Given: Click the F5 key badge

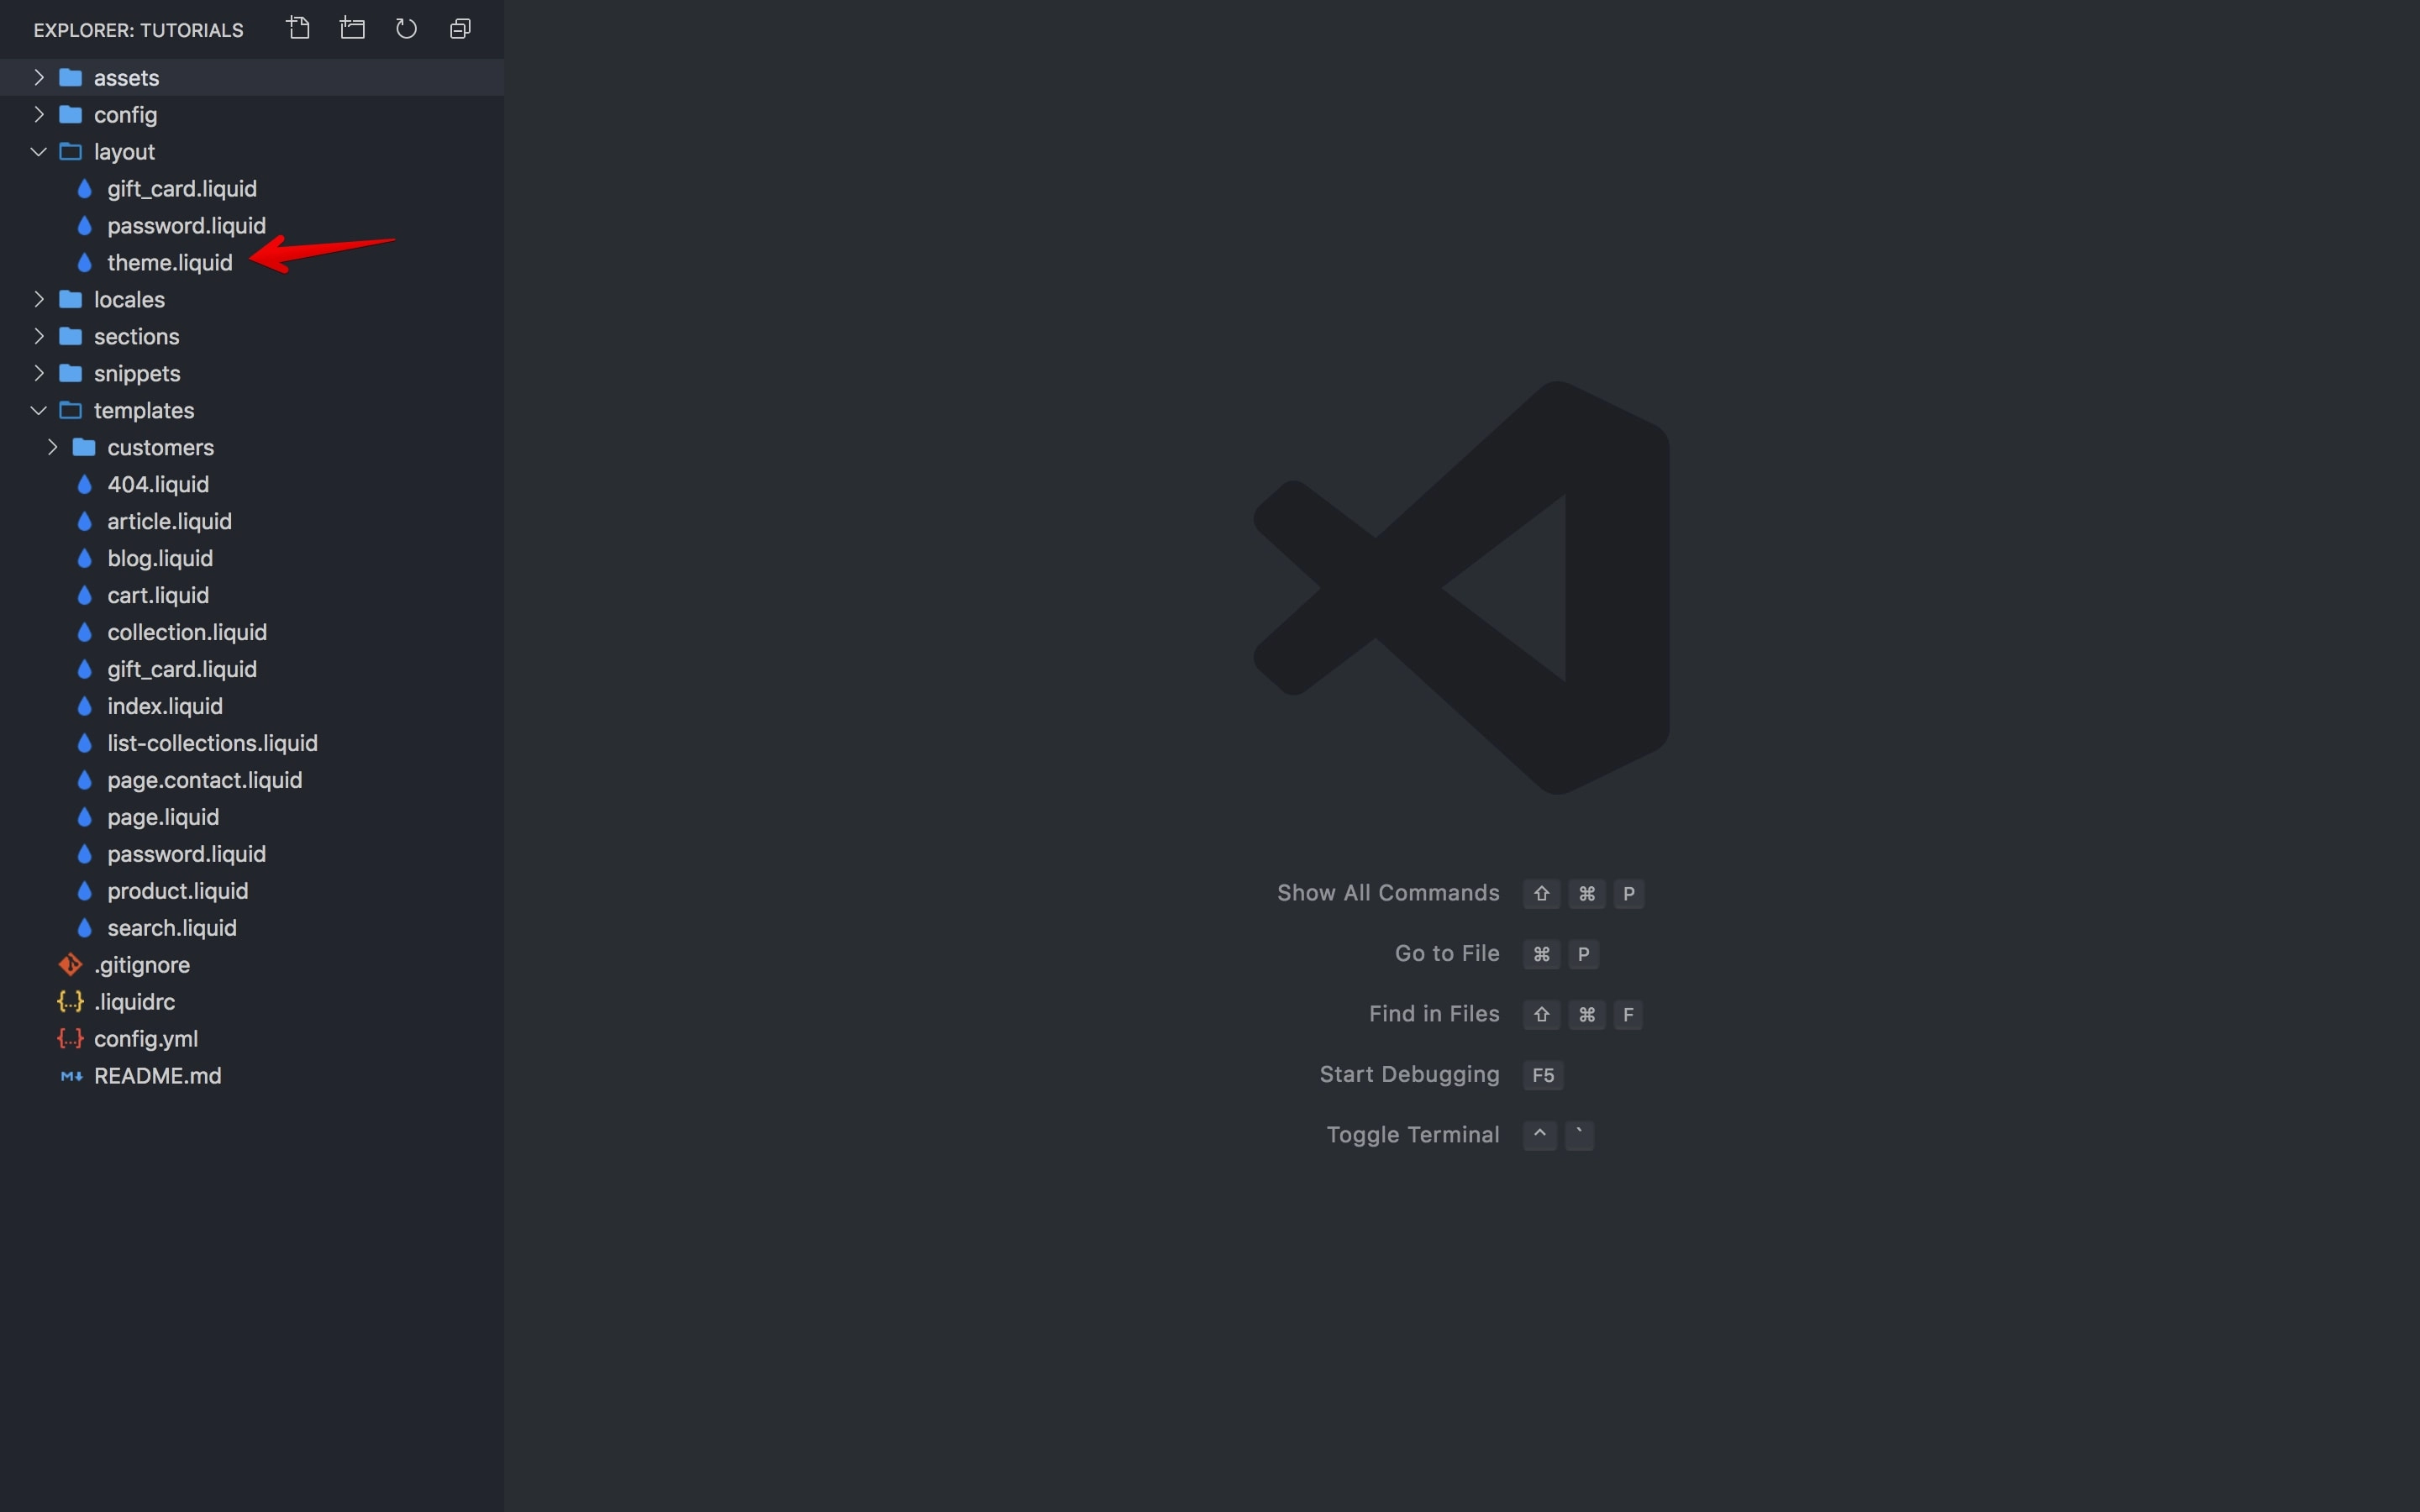Looking at the screenshot, I should pyautogui.click(x=1543, y=1075).
